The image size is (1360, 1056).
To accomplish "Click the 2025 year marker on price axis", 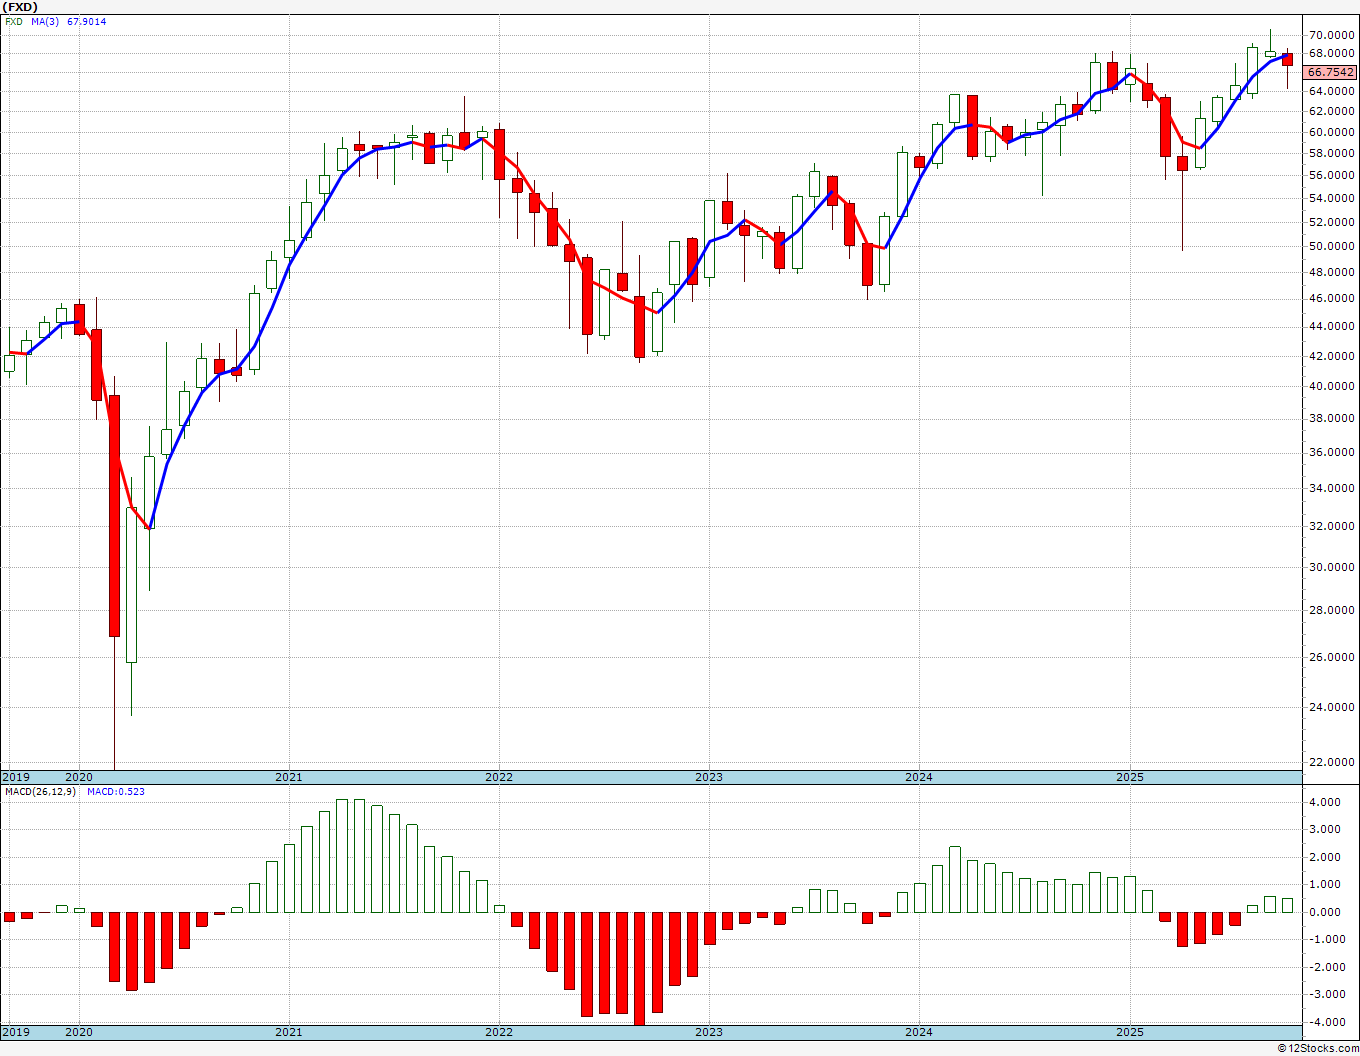I will [1129, 777].
